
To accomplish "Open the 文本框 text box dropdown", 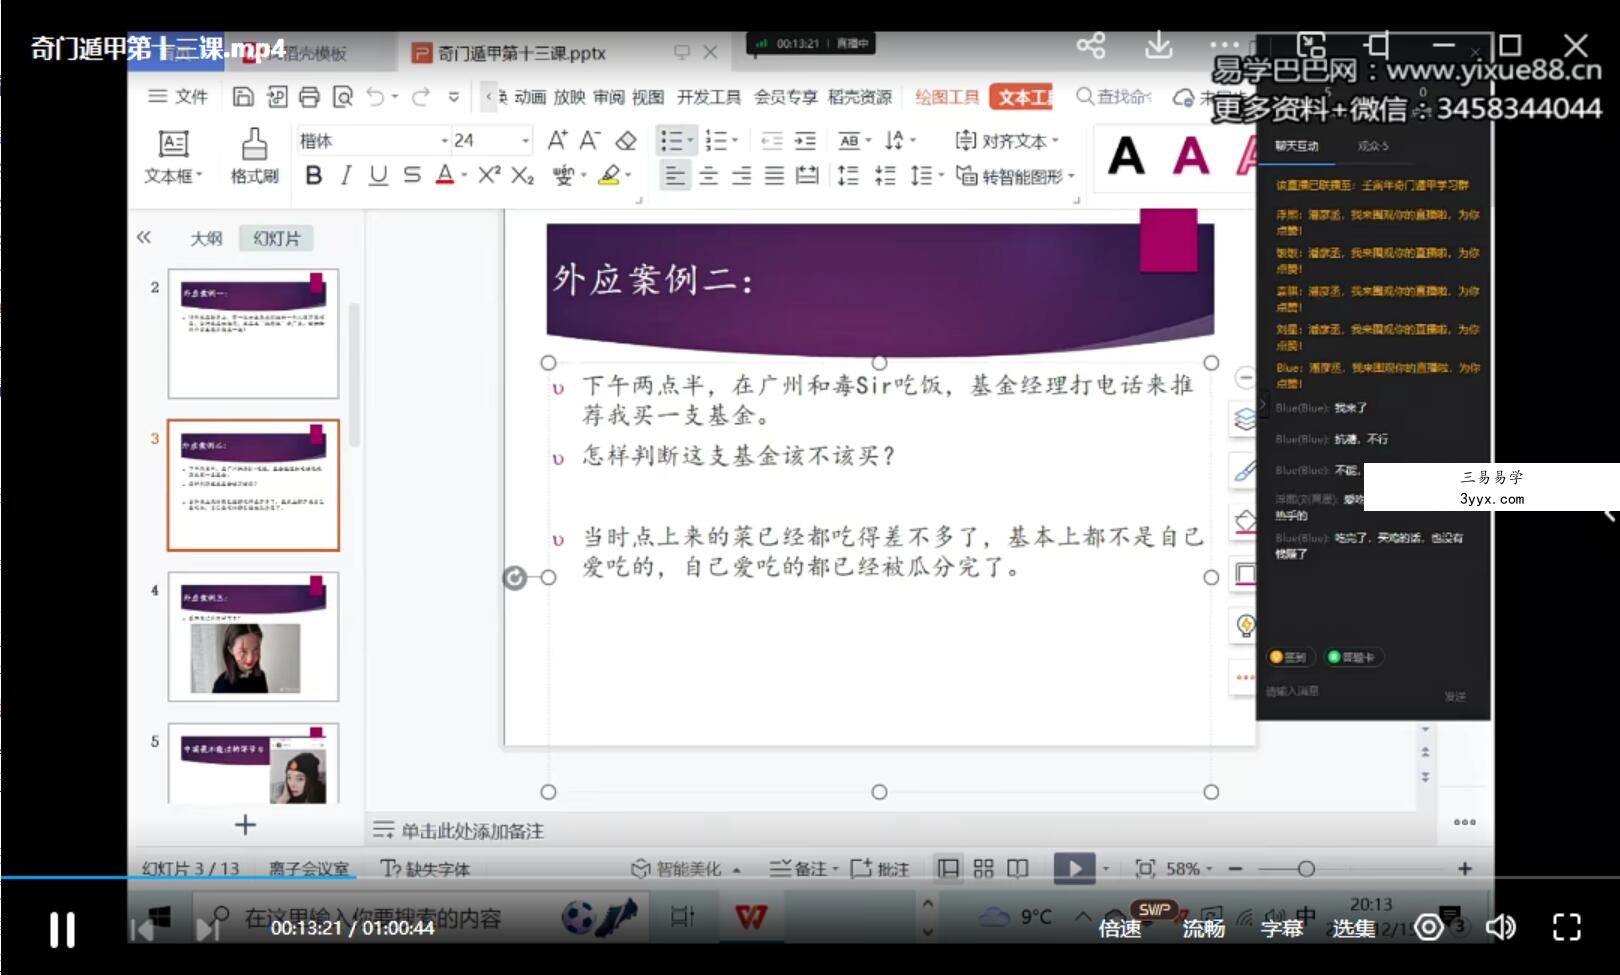I will point(174,176).
